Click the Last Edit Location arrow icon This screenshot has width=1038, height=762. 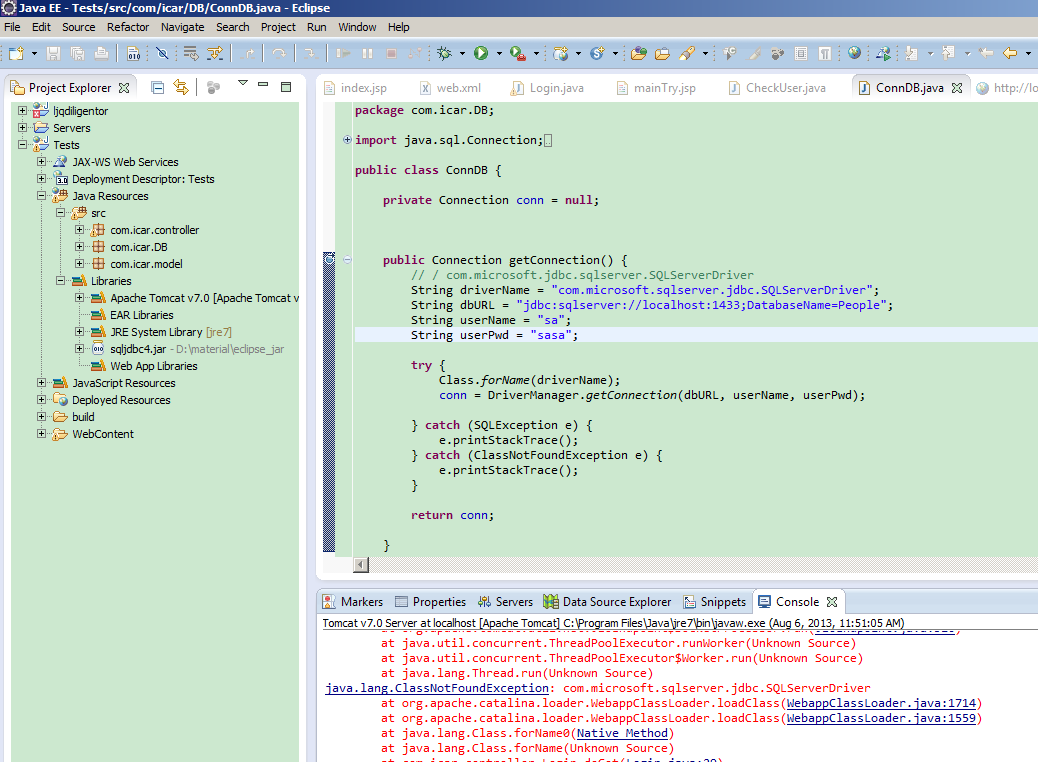(x=986, y=54)
